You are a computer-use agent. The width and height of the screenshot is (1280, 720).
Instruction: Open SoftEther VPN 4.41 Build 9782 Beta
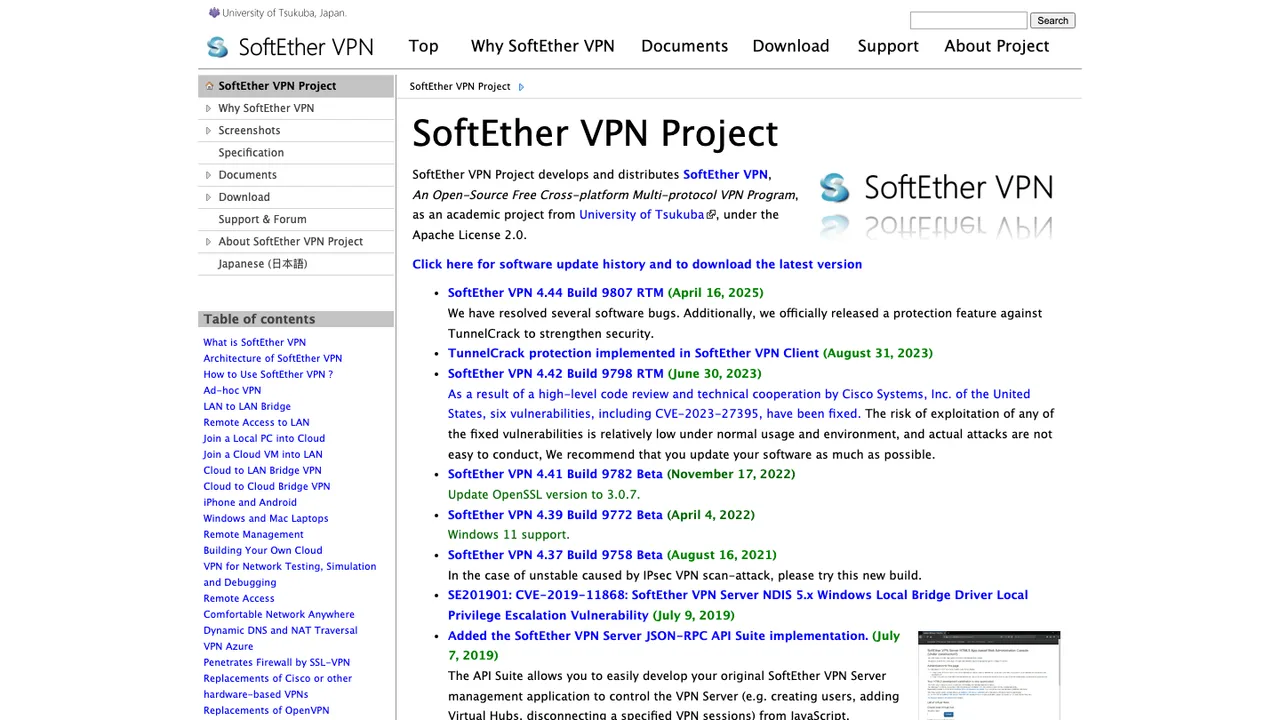click(555, 474)
